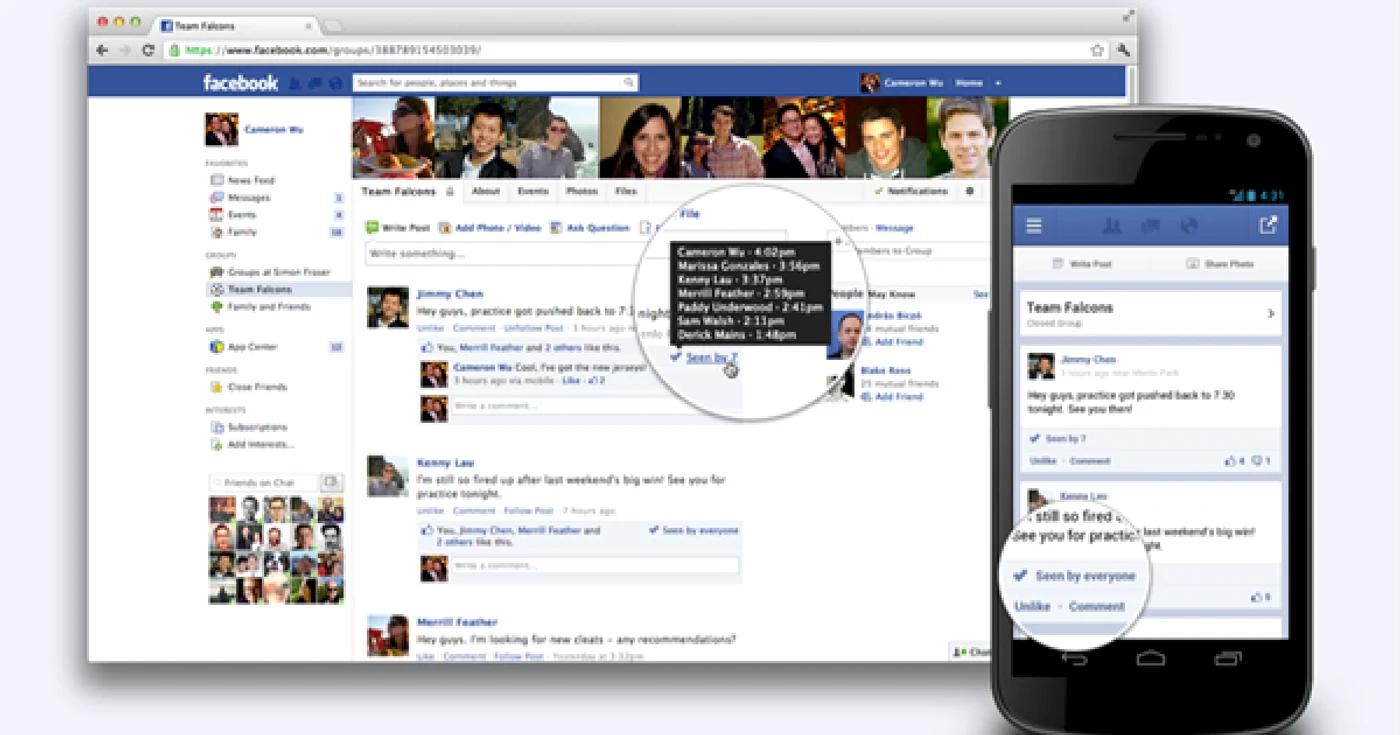Tap the Android back button on the phone
Screen dimensions: 1400x735
point(1075,658)
